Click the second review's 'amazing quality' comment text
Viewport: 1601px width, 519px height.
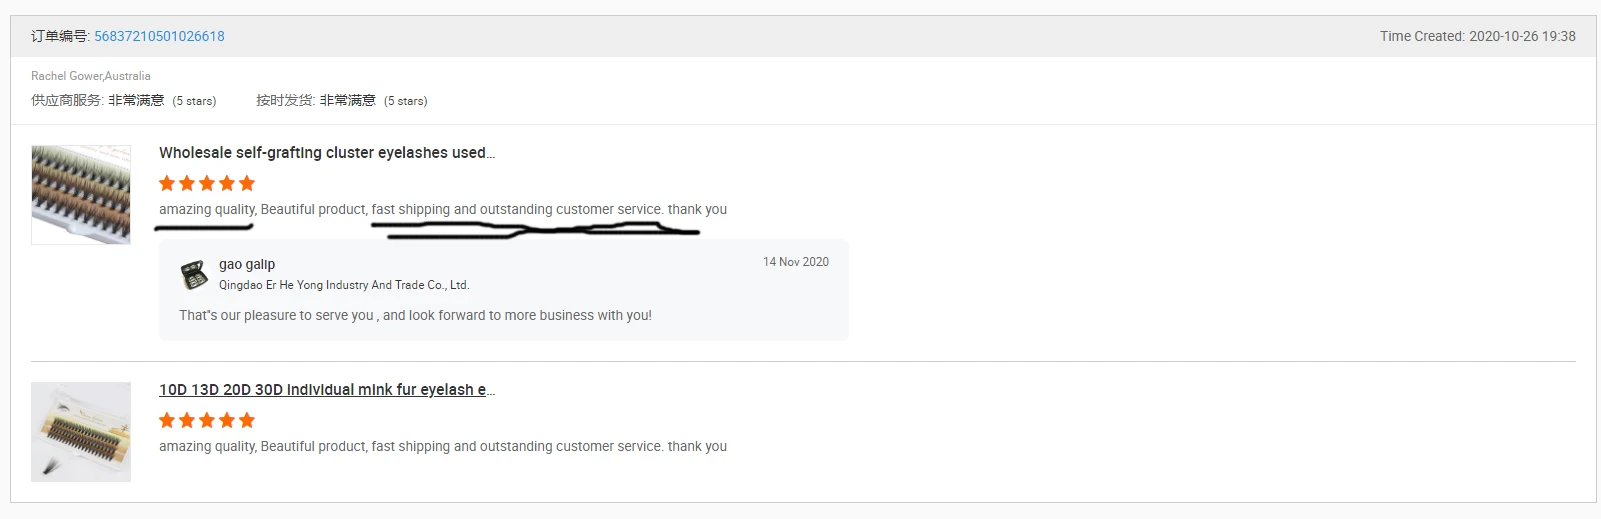point(442,446)
